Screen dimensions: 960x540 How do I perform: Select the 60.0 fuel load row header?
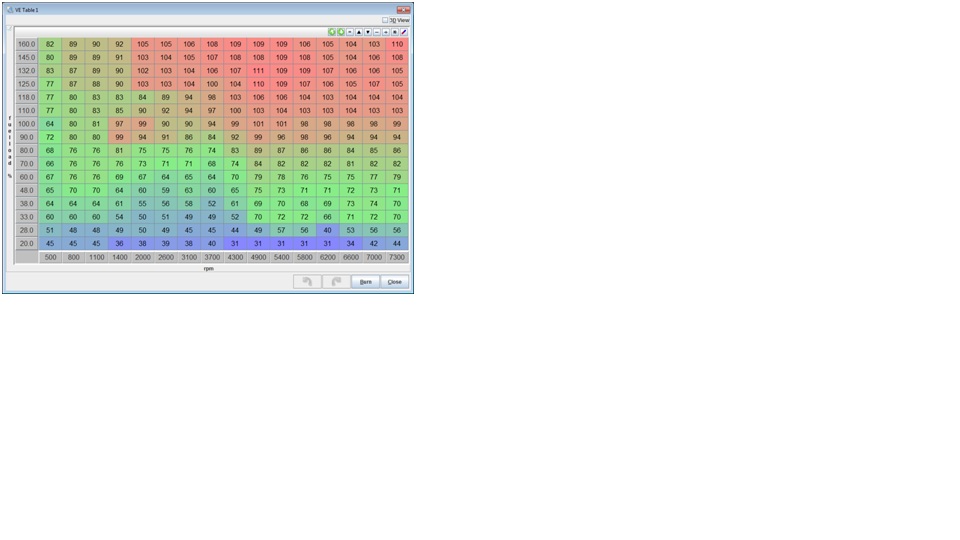pyautogui.click(x=26, y=177)
